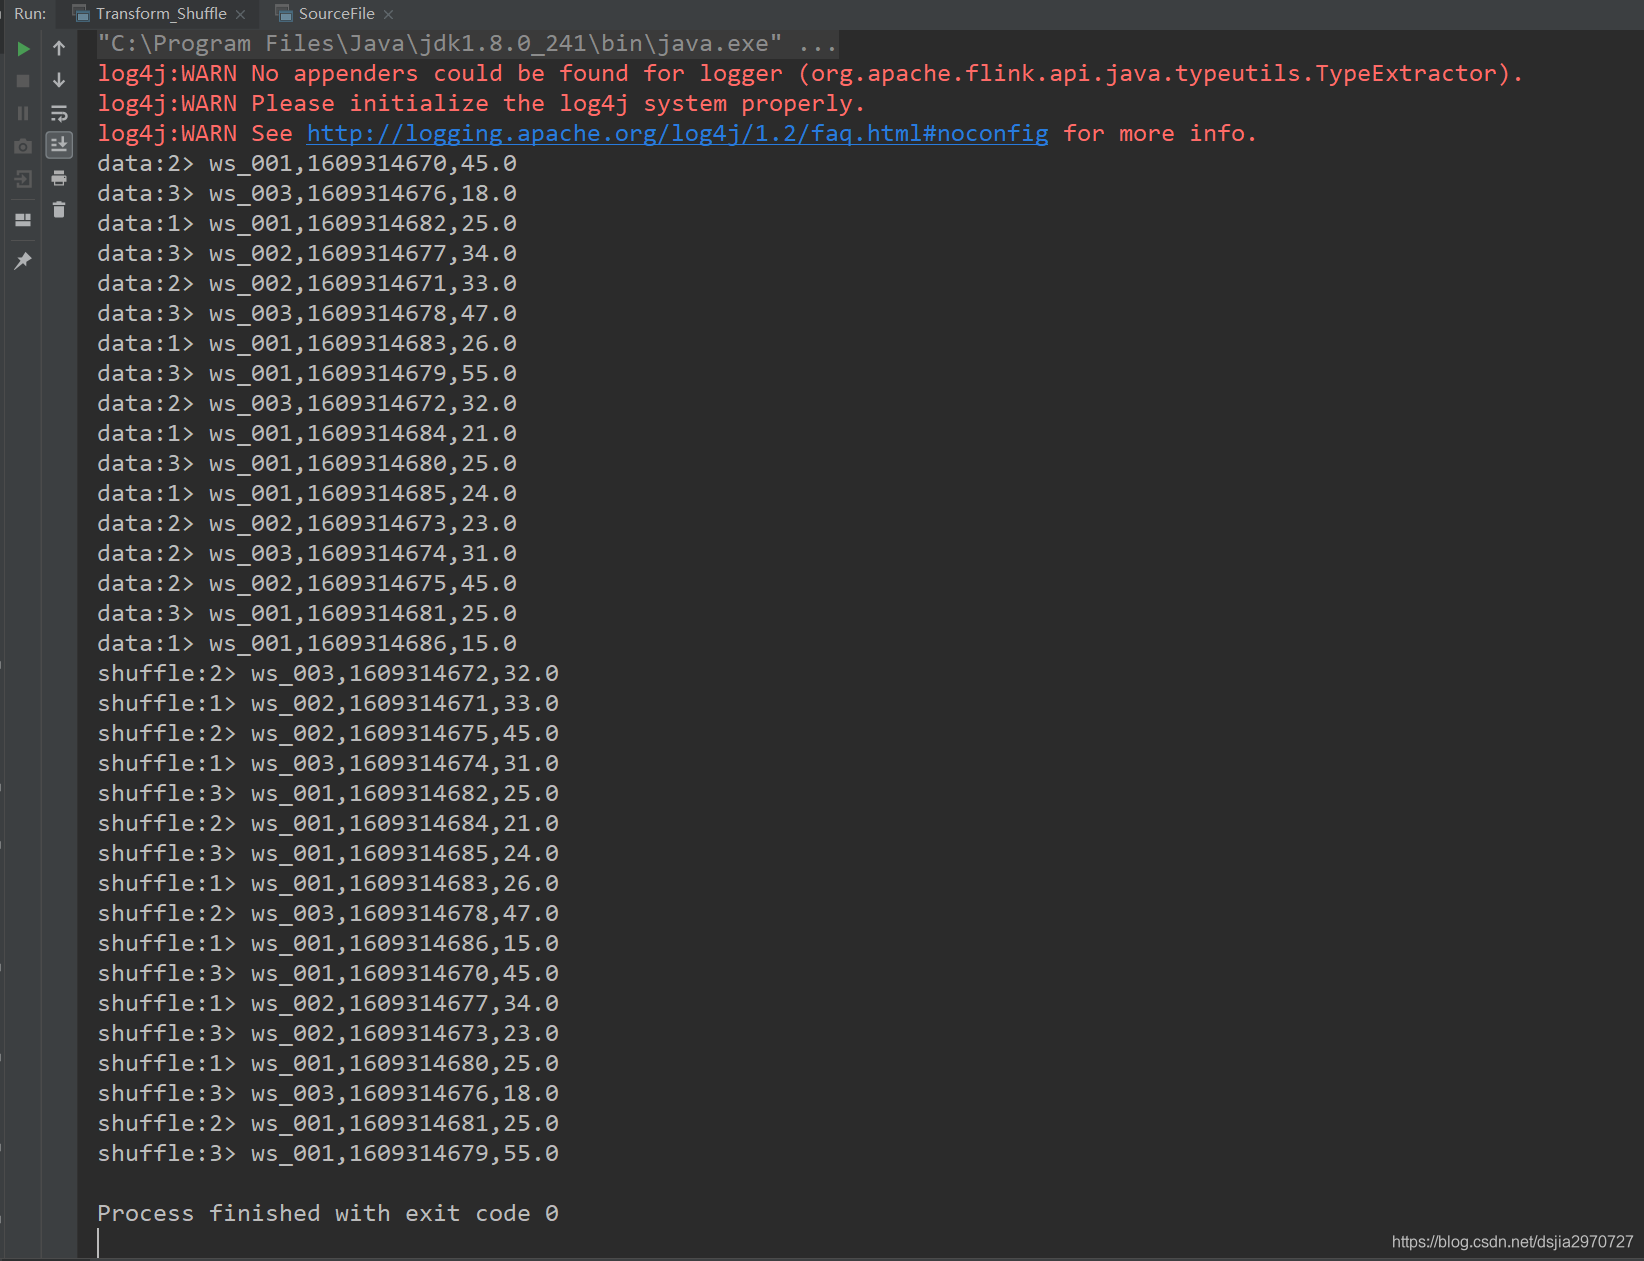Click the 'Please initialize the log4j system' line
1644x1261 pixels.
[480, 104]
